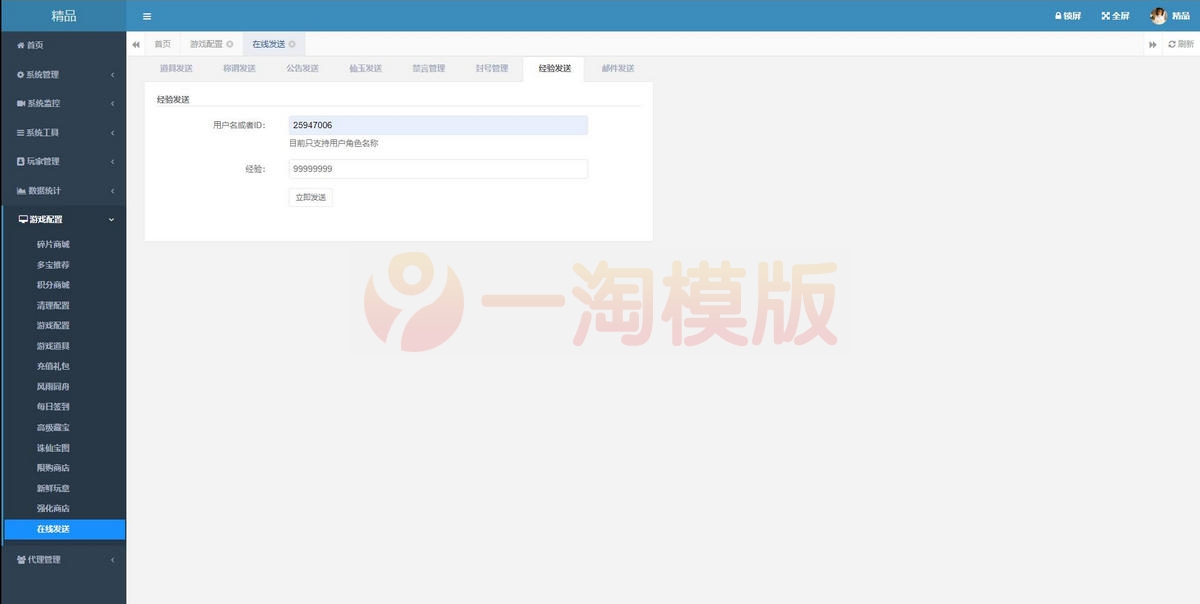This screenshot has width=1200, height=604.
Task: Open 充值礼包 in the sidebar submenu
Action: tap(53, 366)
